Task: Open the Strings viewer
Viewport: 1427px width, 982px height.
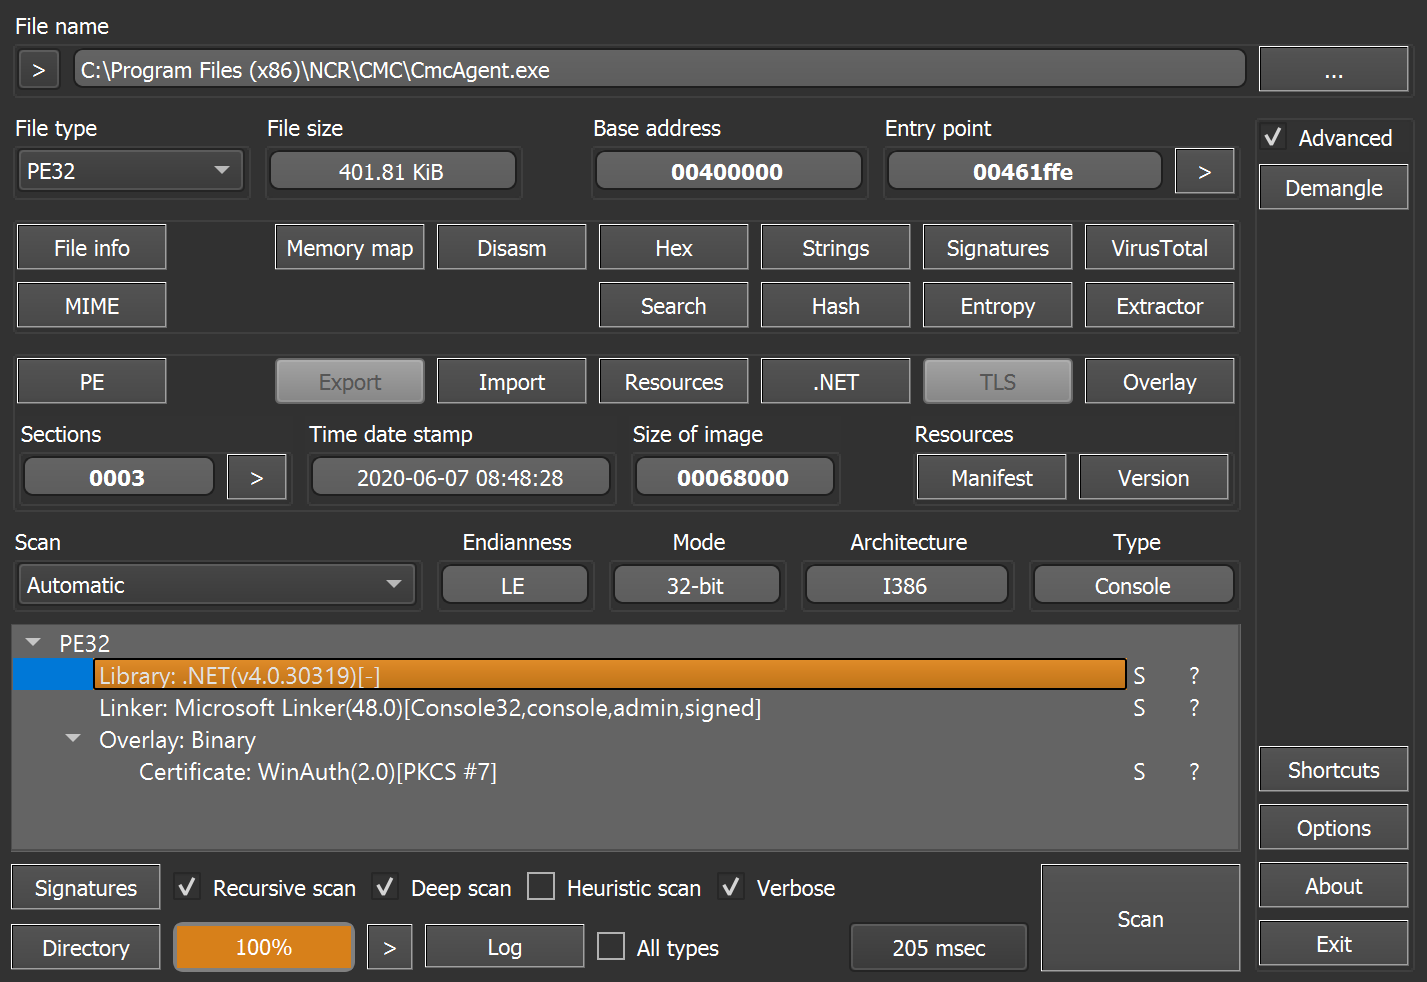Action: [835, 248]
